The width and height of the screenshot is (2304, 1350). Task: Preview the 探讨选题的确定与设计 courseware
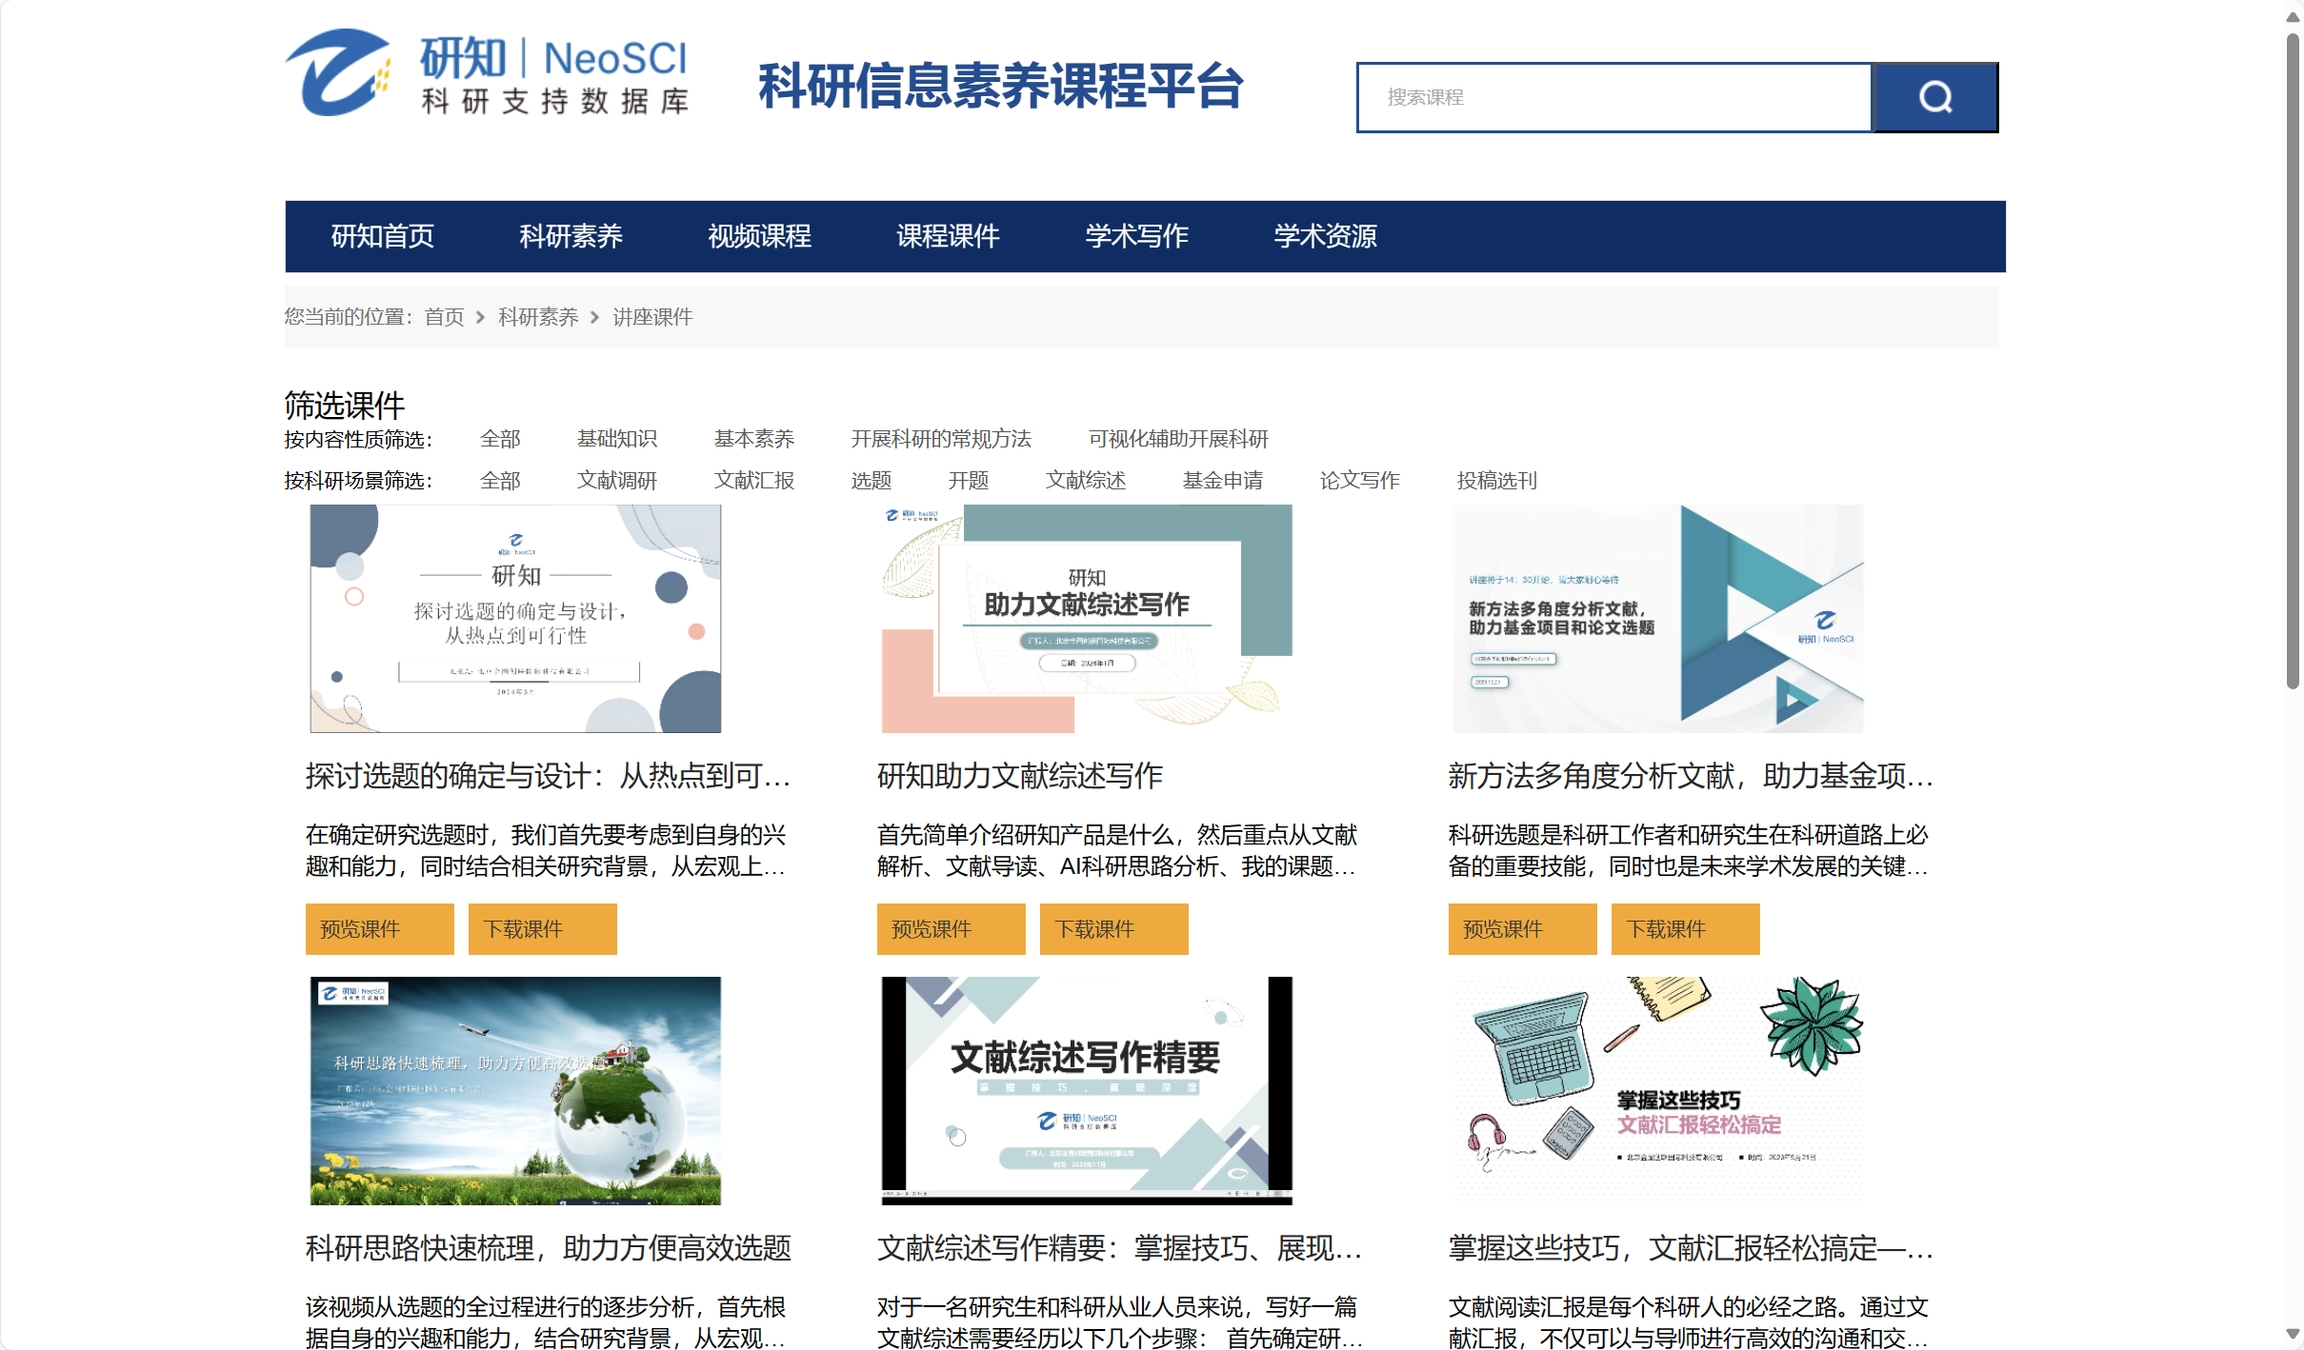point(379,929)
